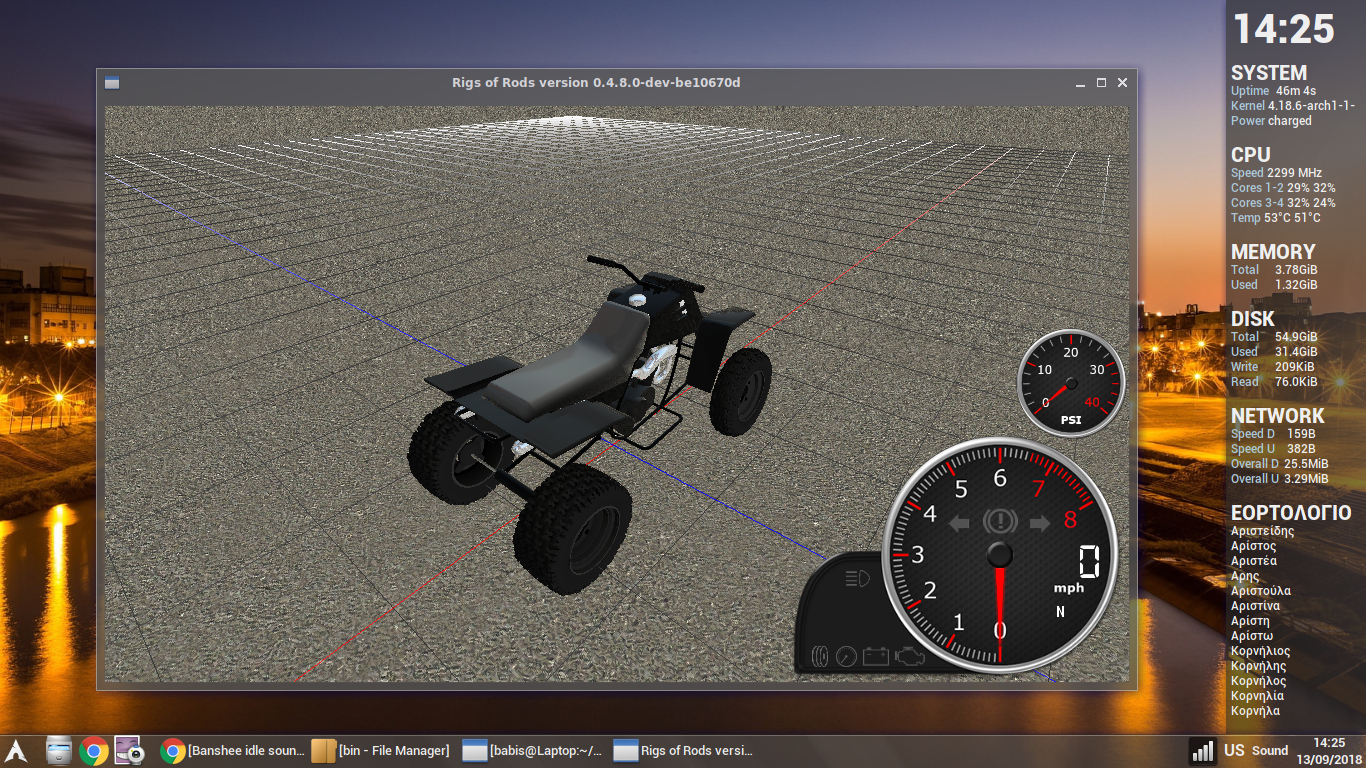Click the check engine indicator icon
Image resolution: width=1366 pixels, height=768 pixels.
click(909, 657)
